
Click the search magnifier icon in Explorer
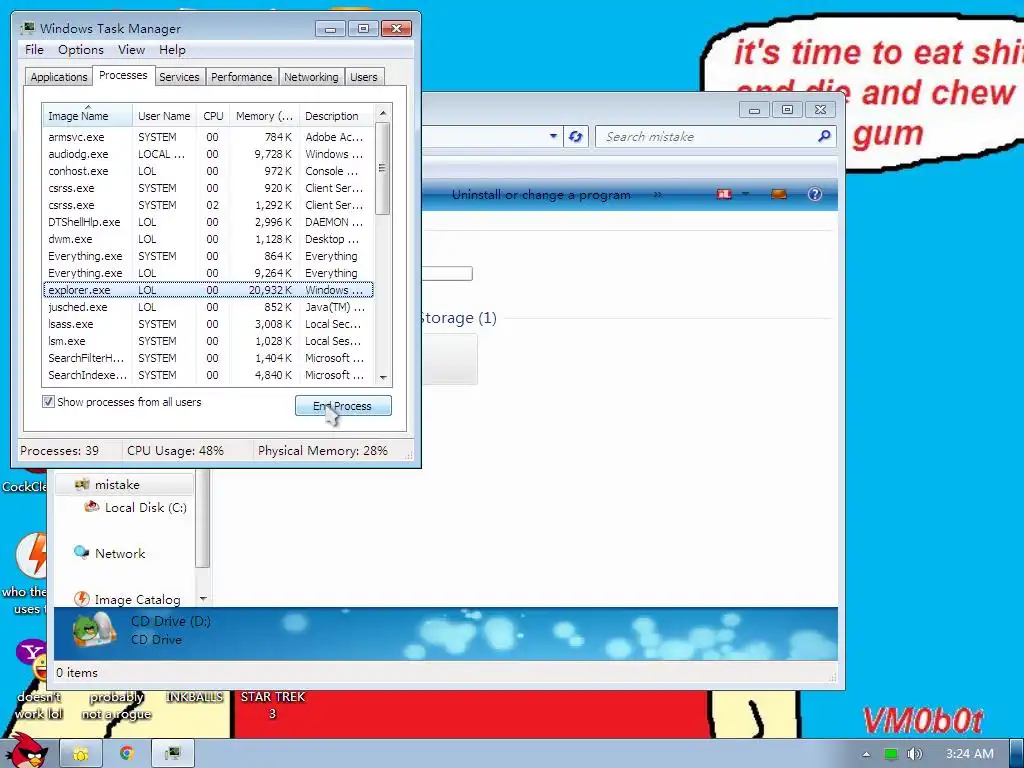(x=824, y=136)
